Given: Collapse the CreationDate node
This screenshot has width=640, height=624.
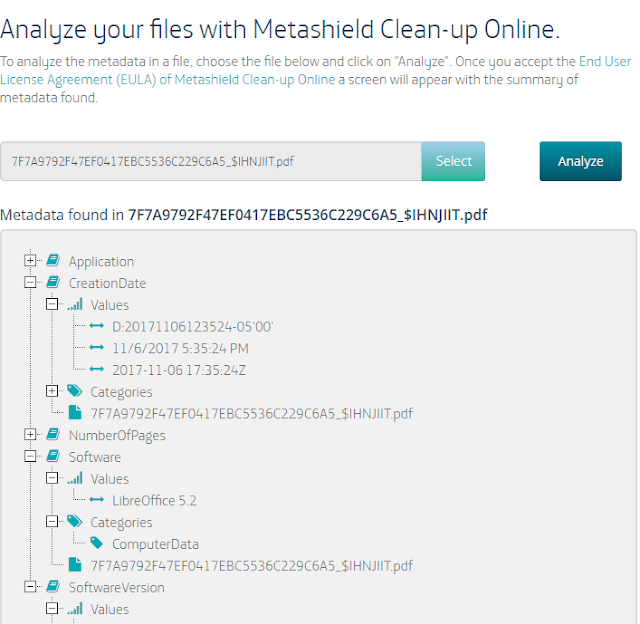Looking at the screenshot, I should (30, 282).
